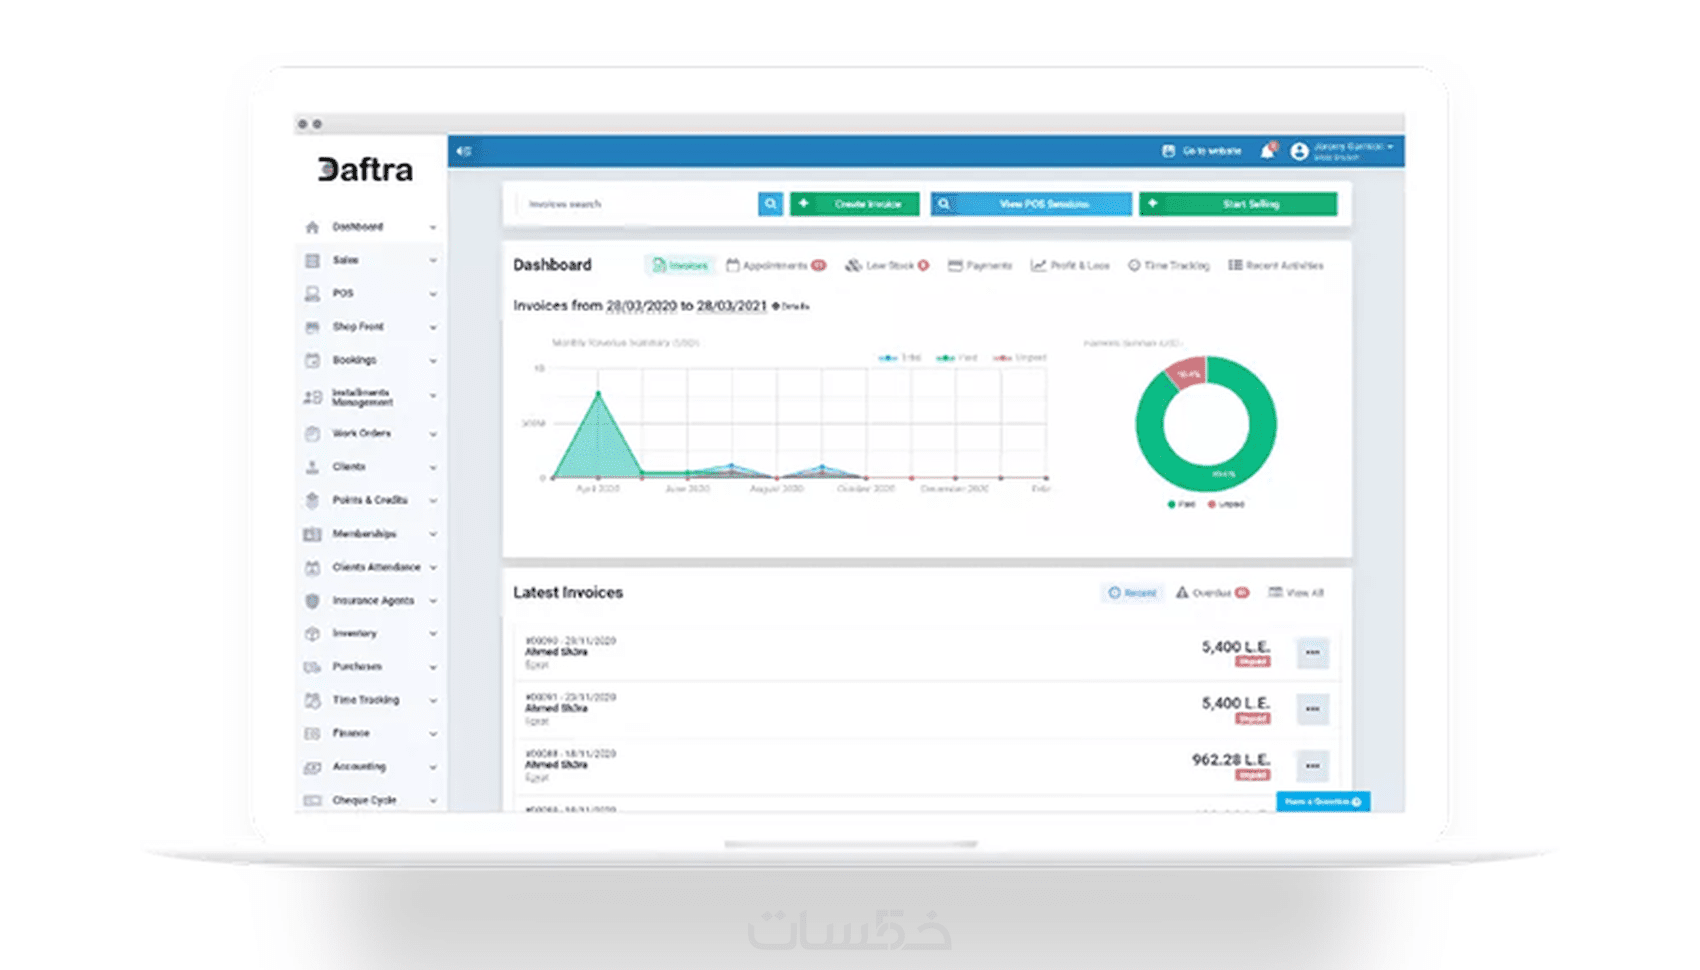Toggle the Total series in line chart legend
1700x970 pixels.
tap(900, 357)
